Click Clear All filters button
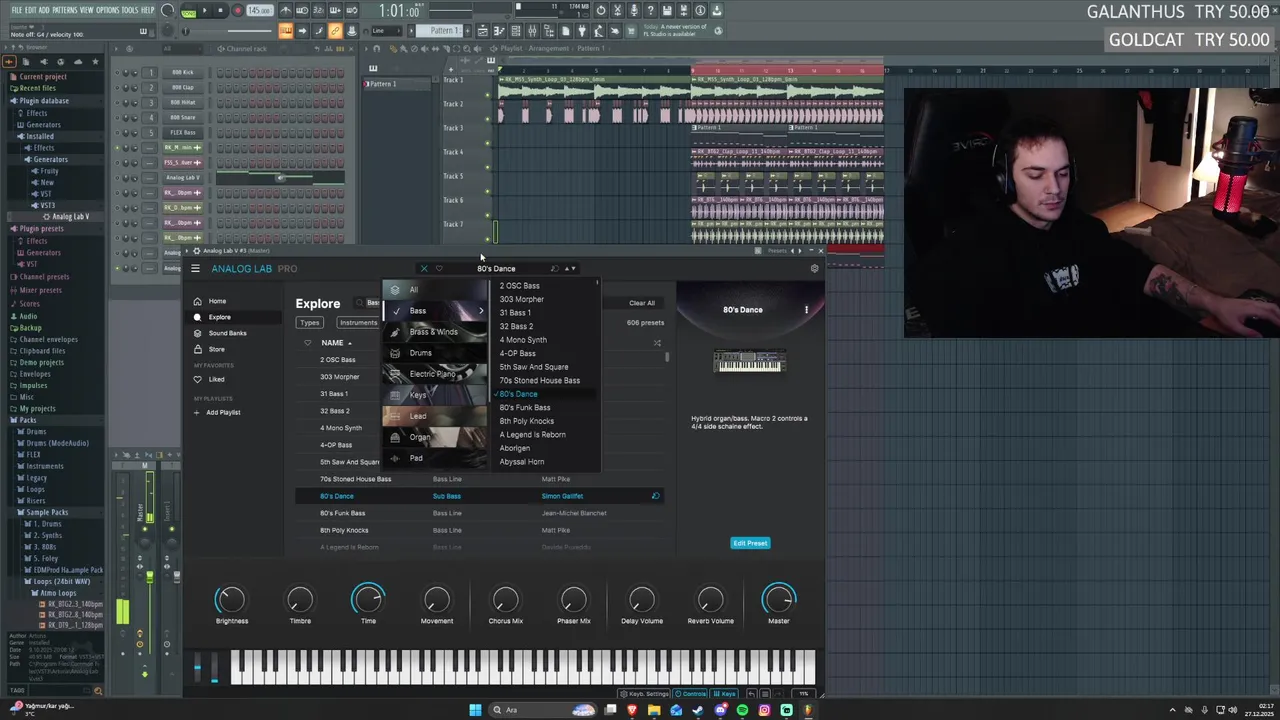 pyautogui.click(x=642, y=303)
